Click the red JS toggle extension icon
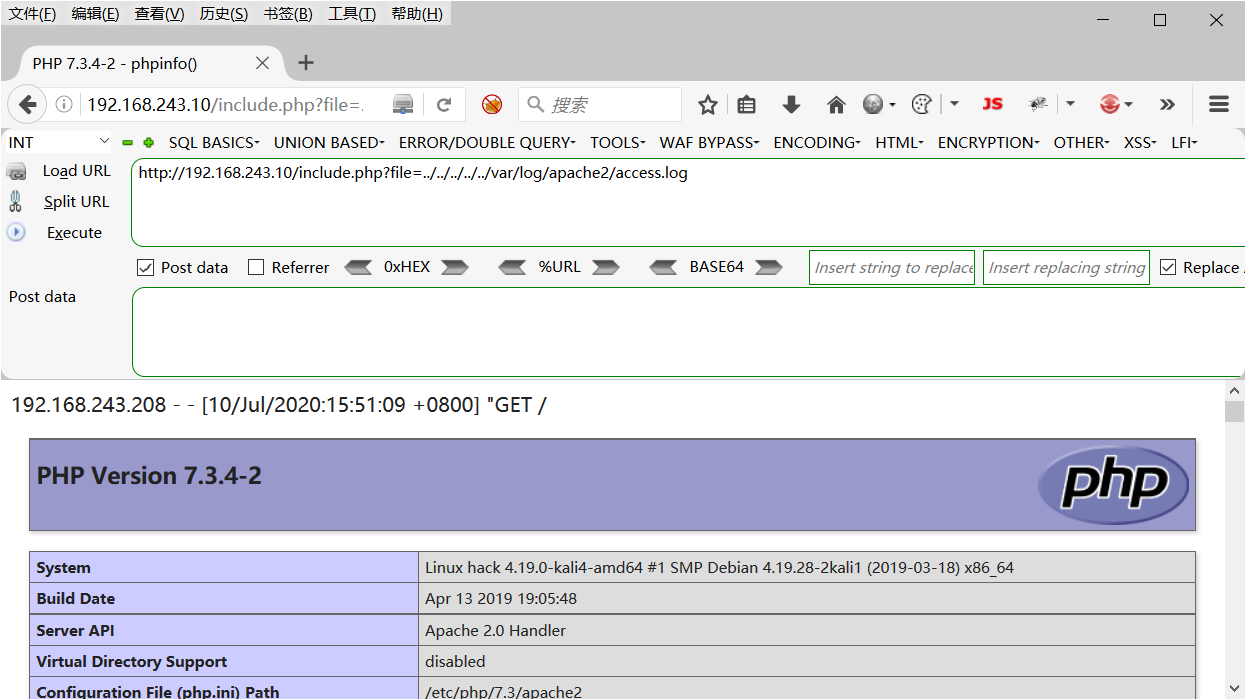Viewport: 1246px width, 700px height. [992, 104]
